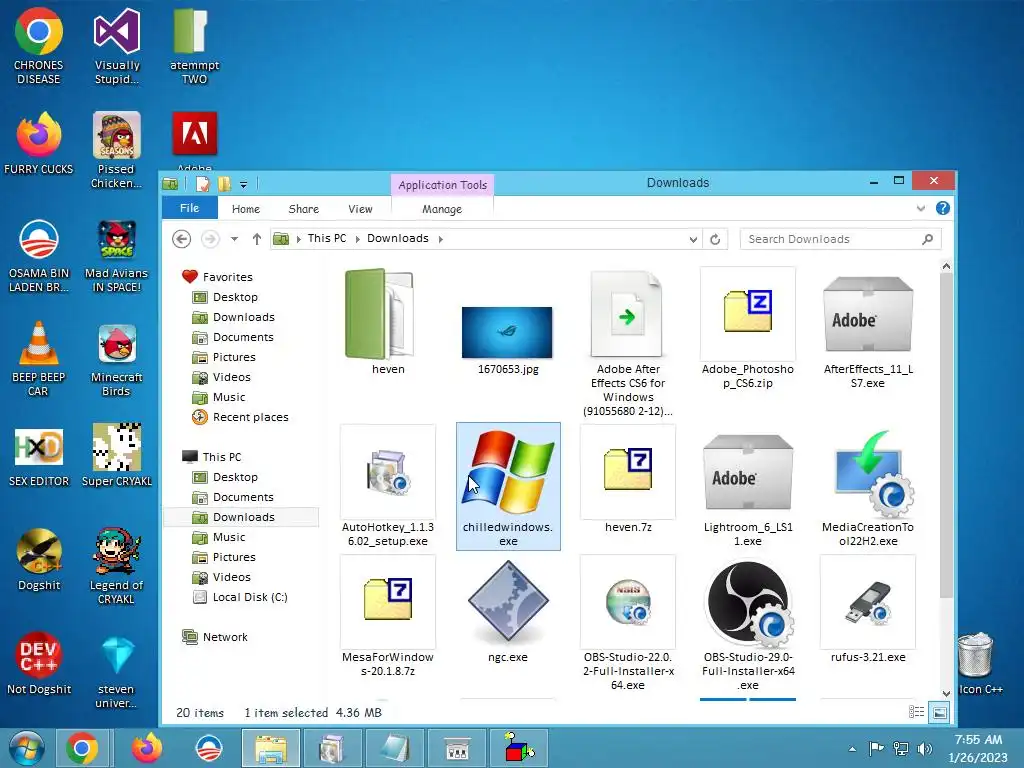Click the Search Downloads field

840,239
